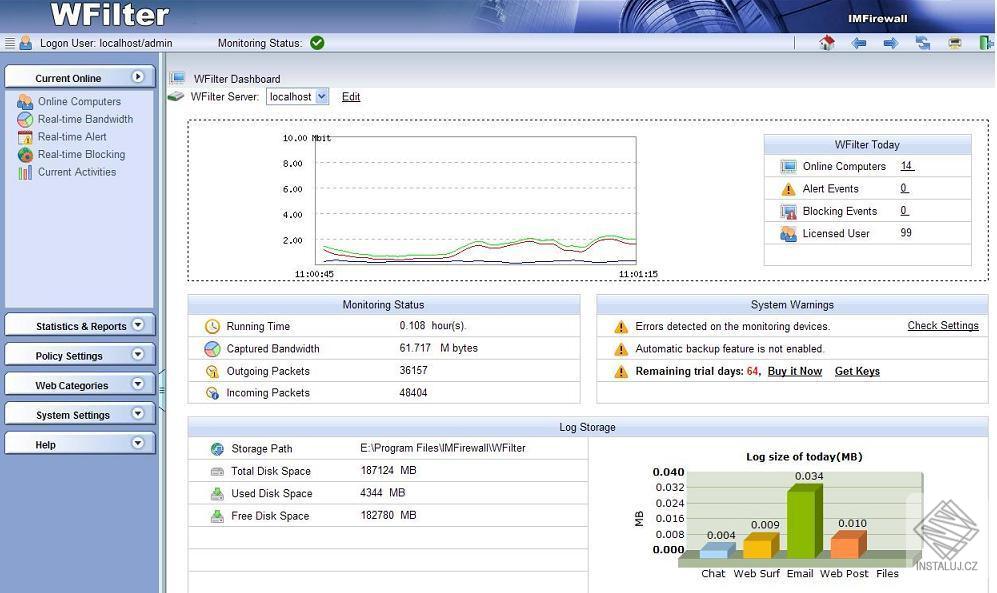Expand the Web Categories panel arrow
The width and height of the screenshot is (997, 593).
(x=137, y=384)
